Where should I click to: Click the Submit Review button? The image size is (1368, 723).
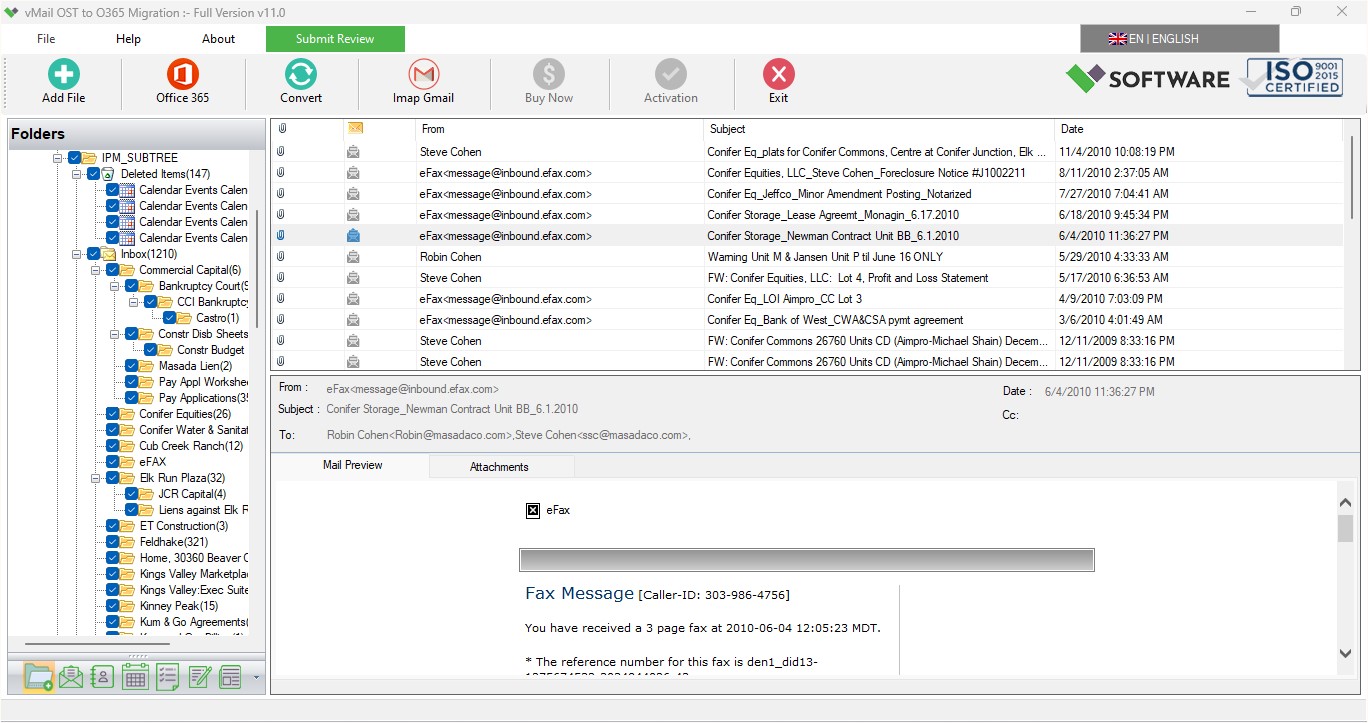click(335, 39)
